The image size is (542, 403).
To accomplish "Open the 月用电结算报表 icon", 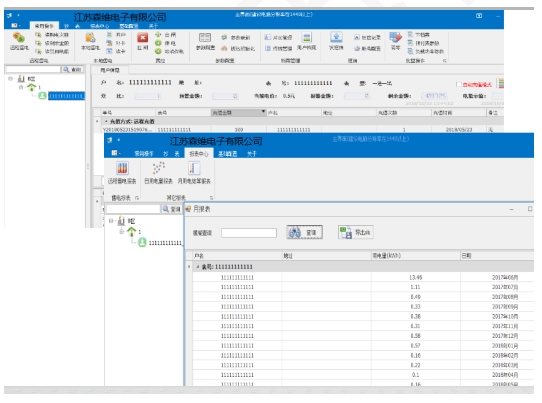I will coord(194,168).
